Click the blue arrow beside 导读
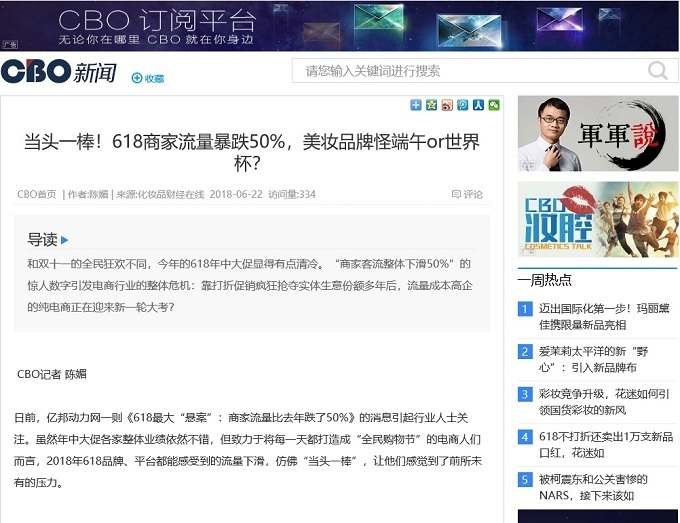680x523 pixels. 65,240
